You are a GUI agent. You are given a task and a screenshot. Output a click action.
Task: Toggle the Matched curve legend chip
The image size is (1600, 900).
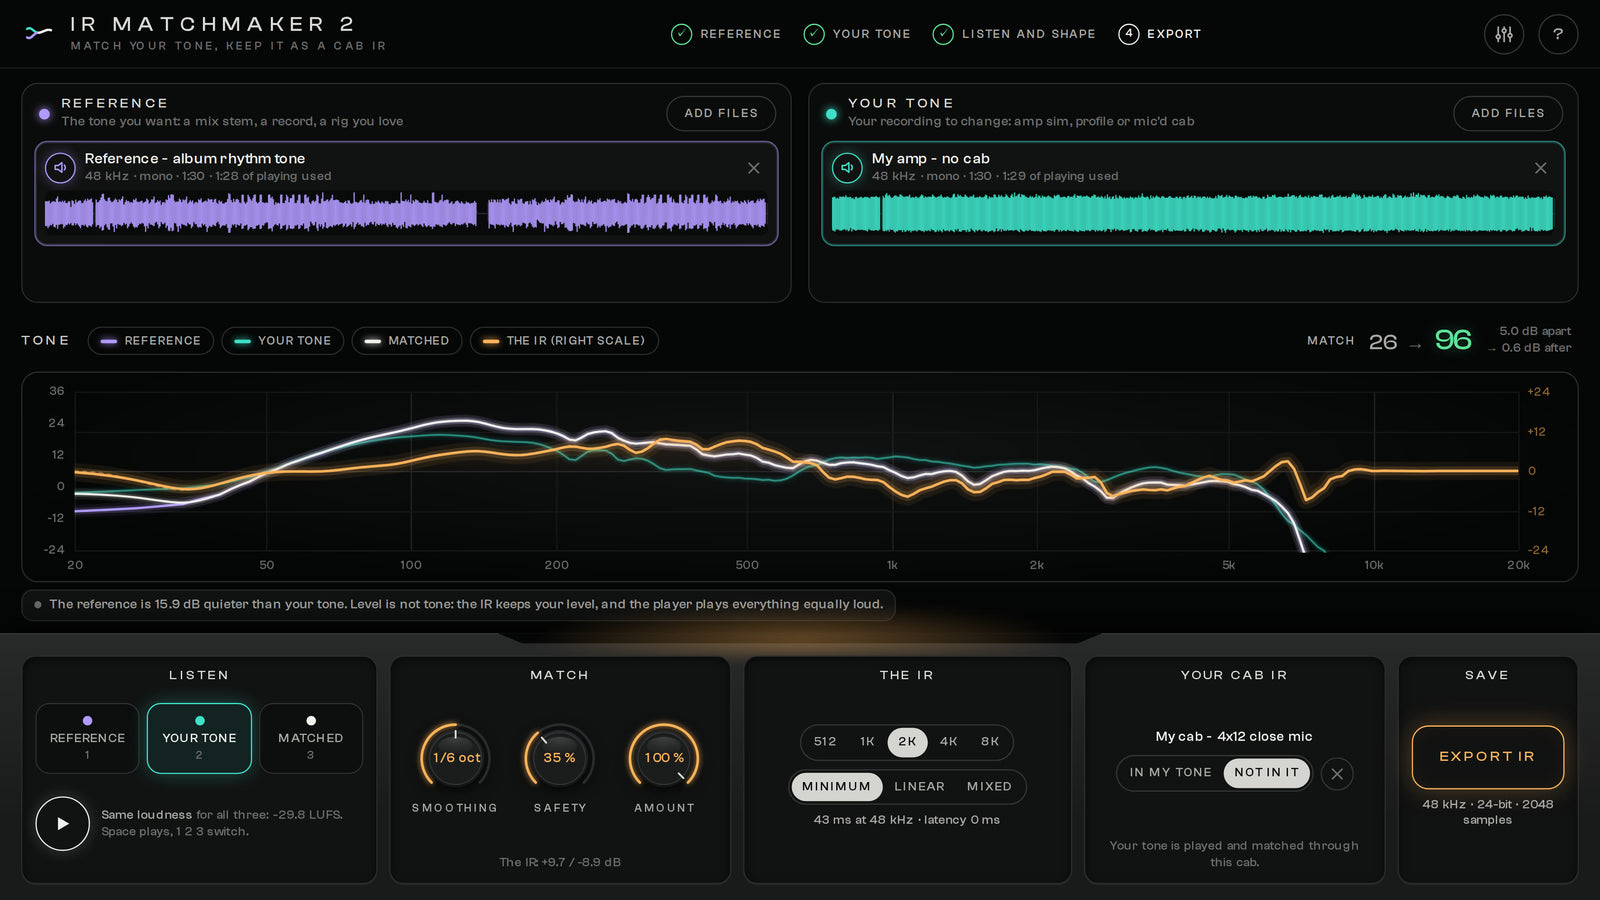click(x=407, y=341)
